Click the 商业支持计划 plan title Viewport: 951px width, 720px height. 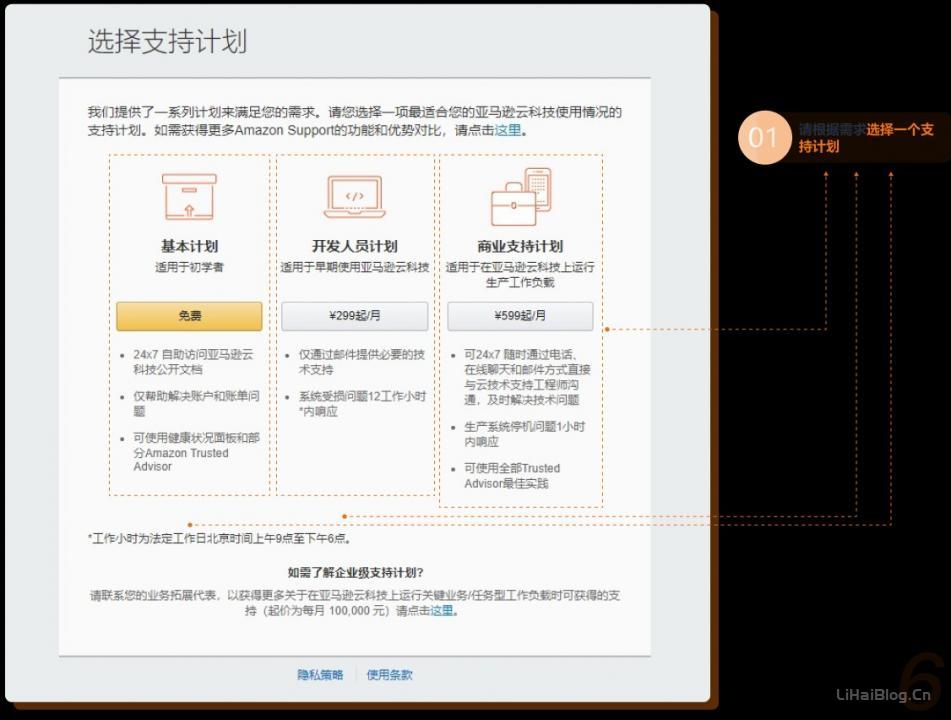pyautogui.click(x=520, y=246)
